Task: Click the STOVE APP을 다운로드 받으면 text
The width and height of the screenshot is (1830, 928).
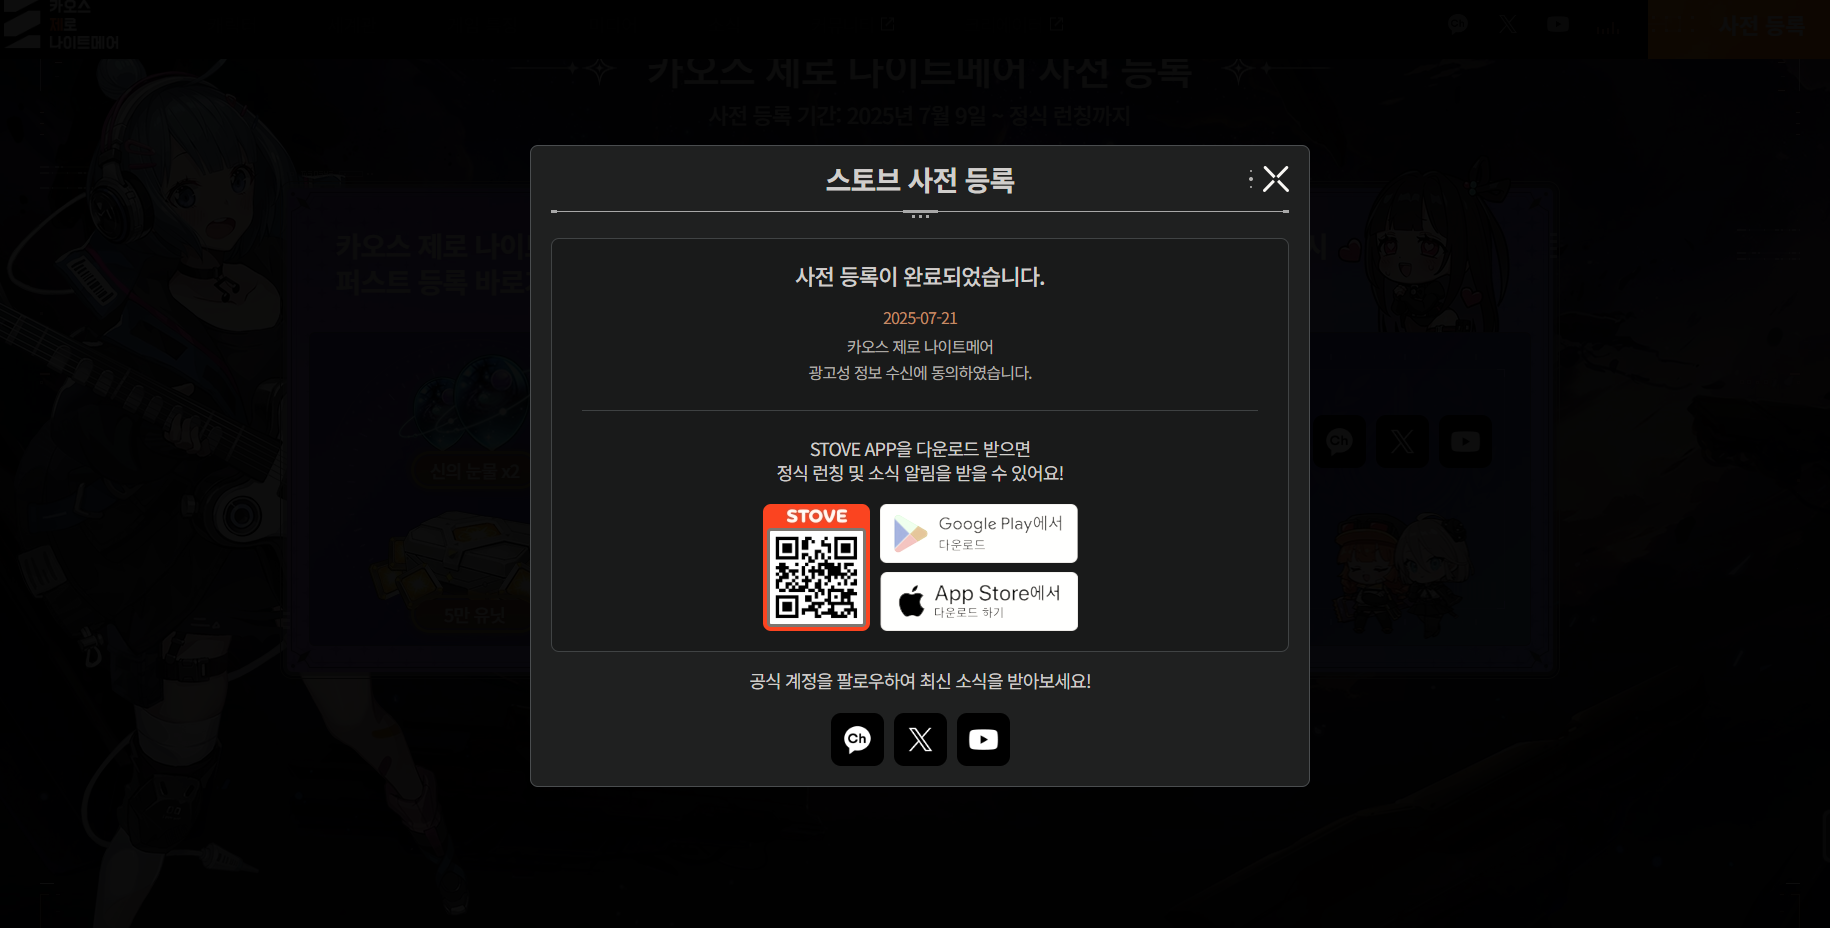Action: (x=920, y=449)
